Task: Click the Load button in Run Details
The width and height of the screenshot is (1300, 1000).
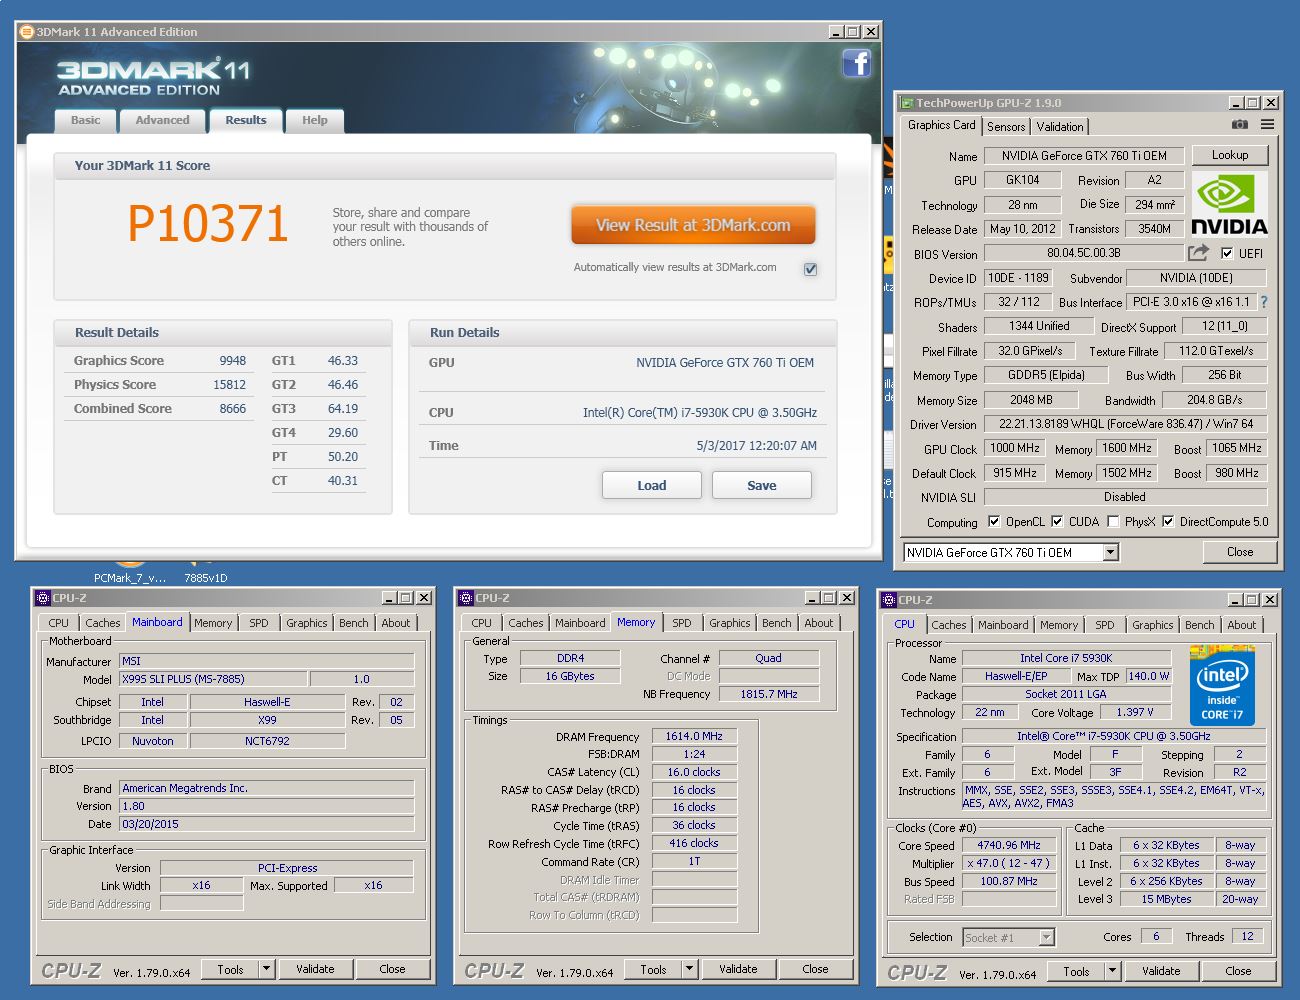Action: [652, 485]
